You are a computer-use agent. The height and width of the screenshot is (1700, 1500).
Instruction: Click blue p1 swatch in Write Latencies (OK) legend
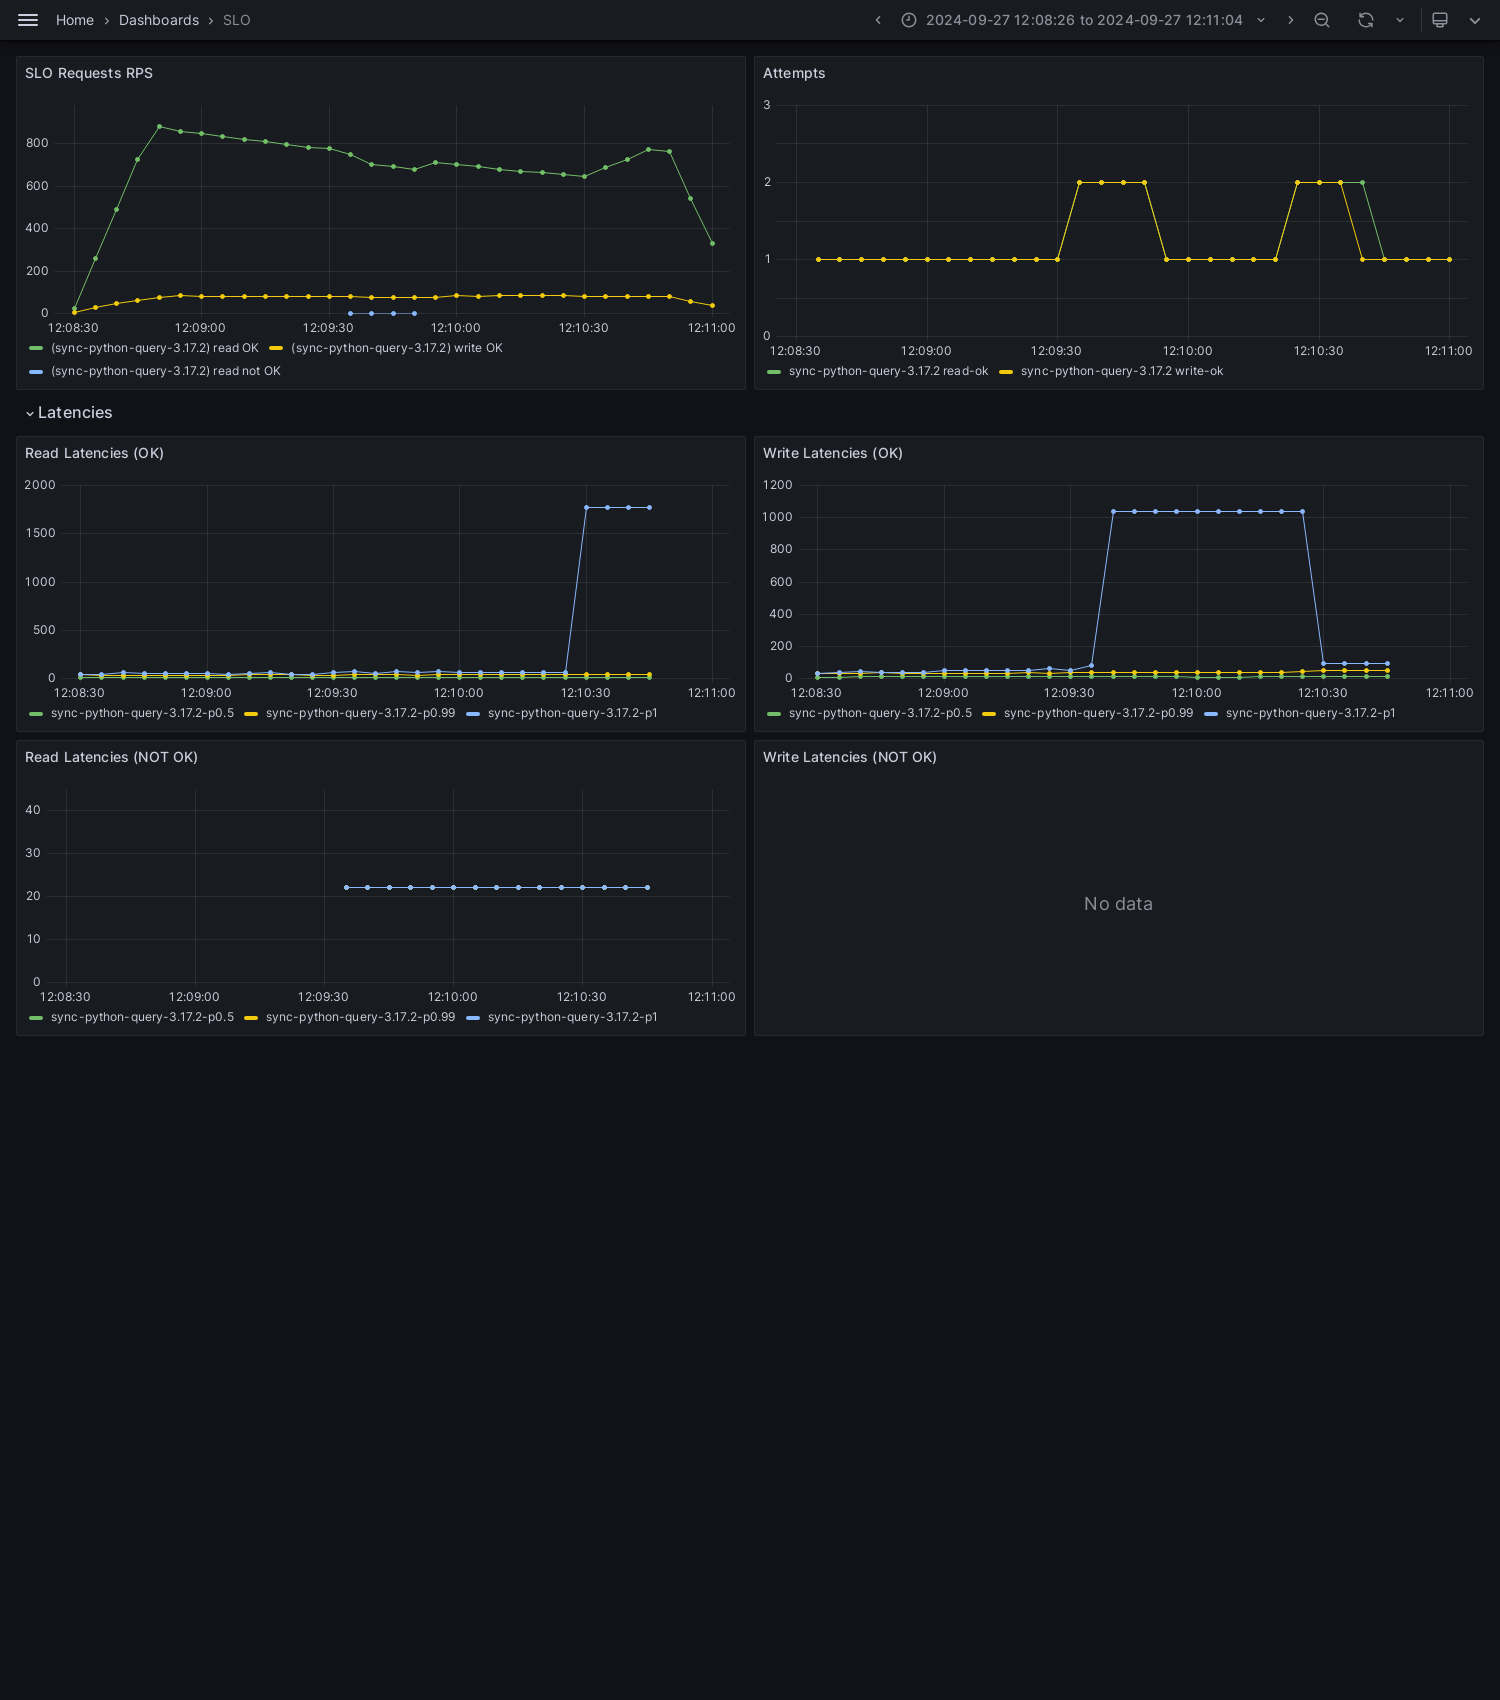[1211, 713]
